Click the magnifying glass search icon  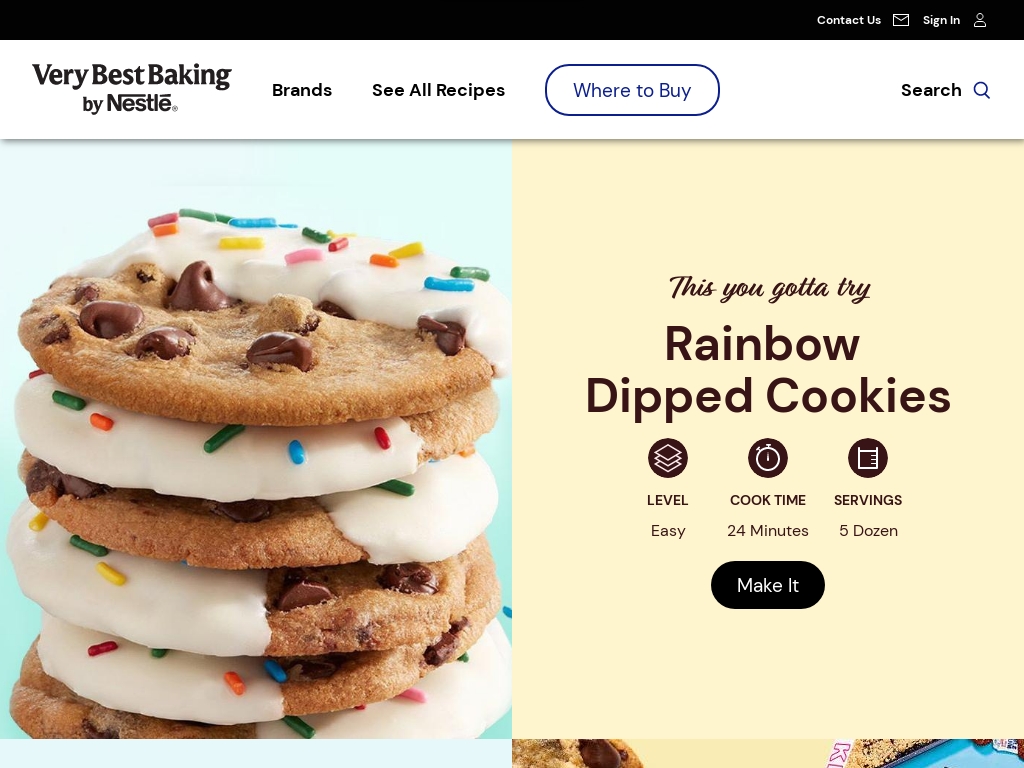(x=982, y=90)
